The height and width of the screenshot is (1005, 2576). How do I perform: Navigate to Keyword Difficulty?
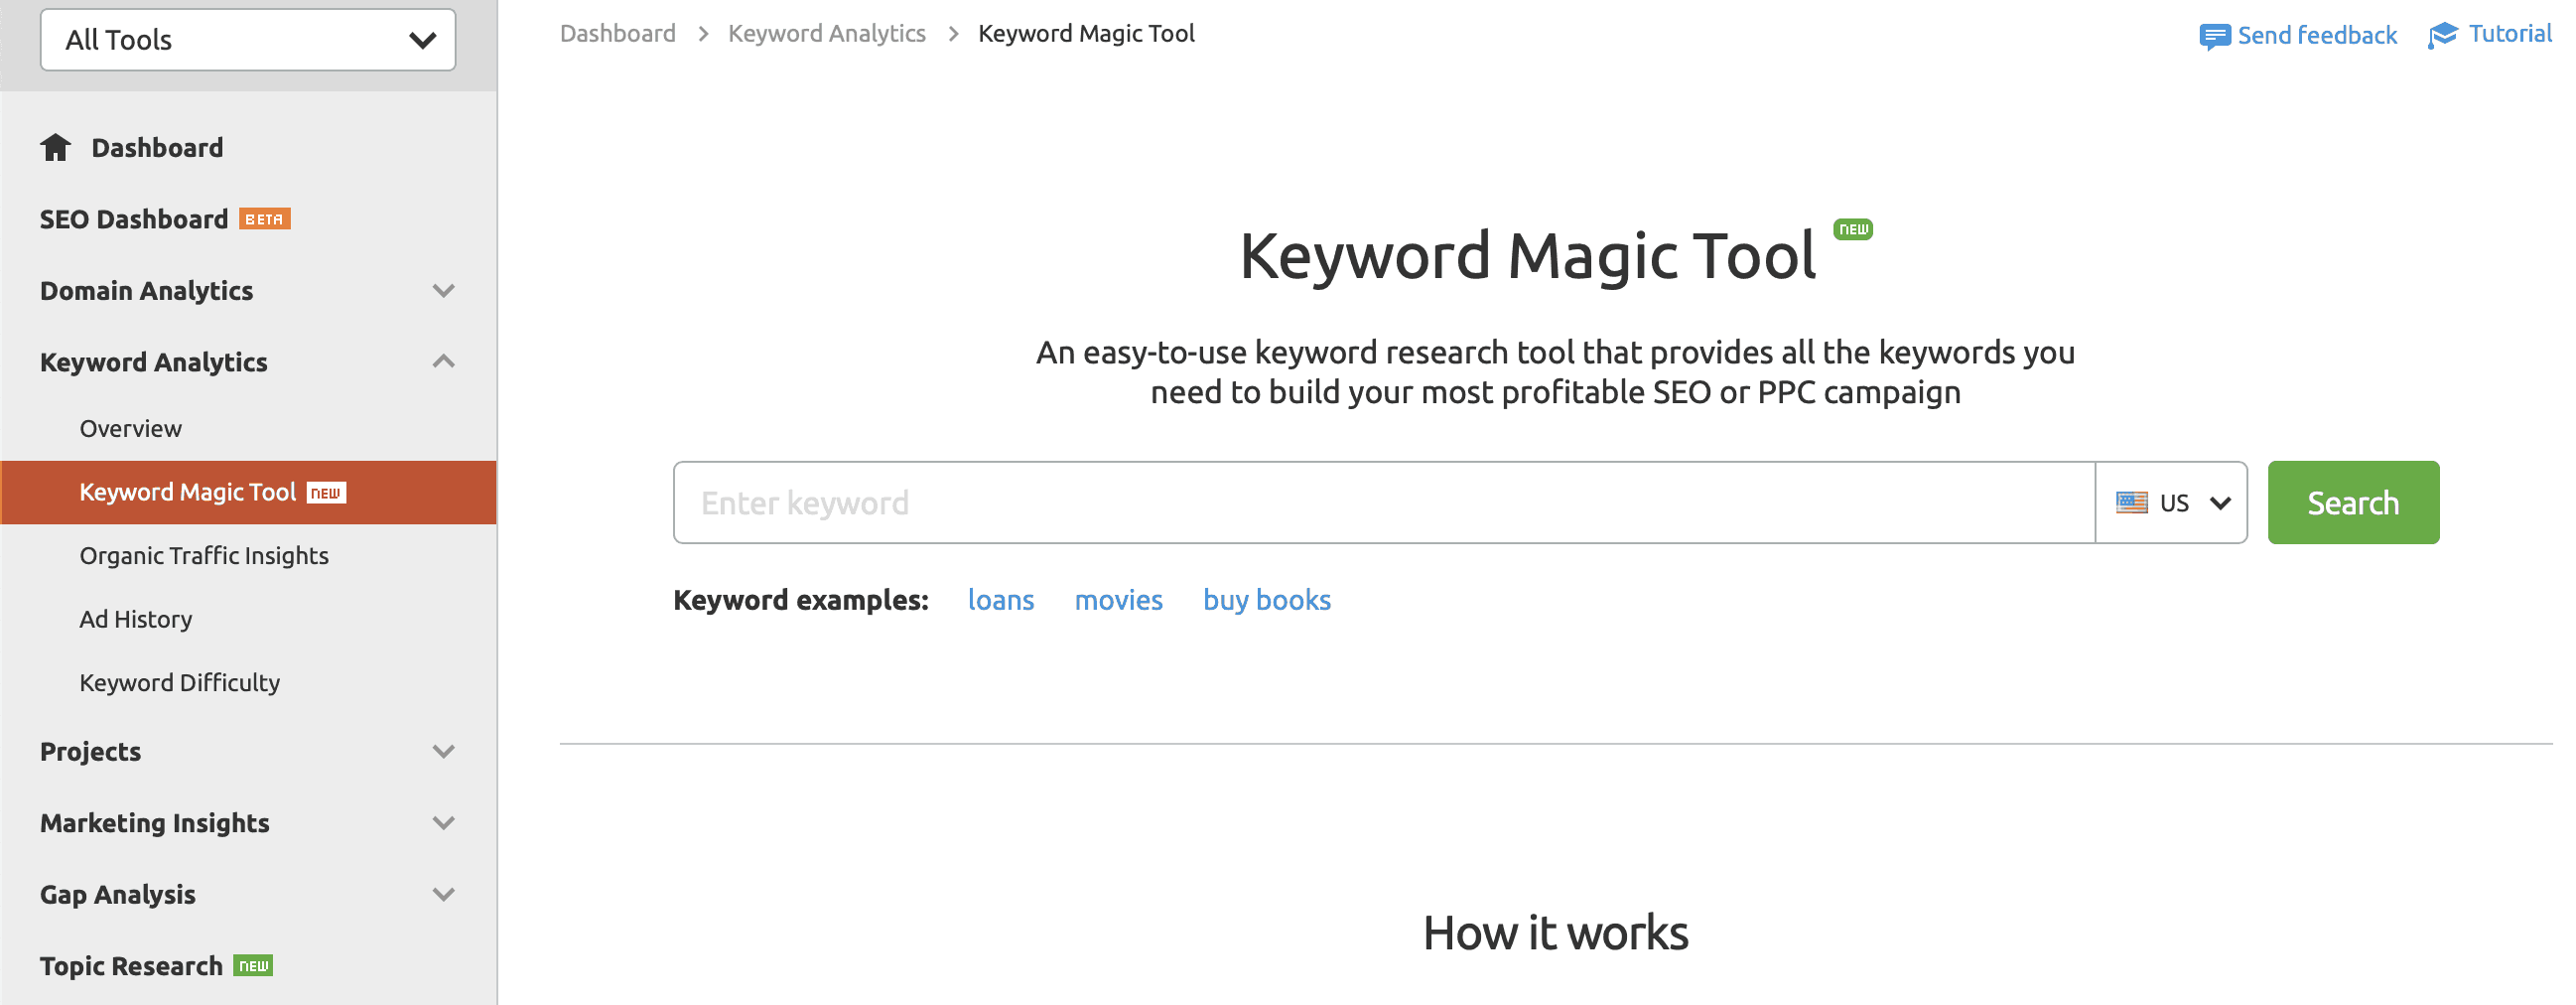click(x=179, y=682)
